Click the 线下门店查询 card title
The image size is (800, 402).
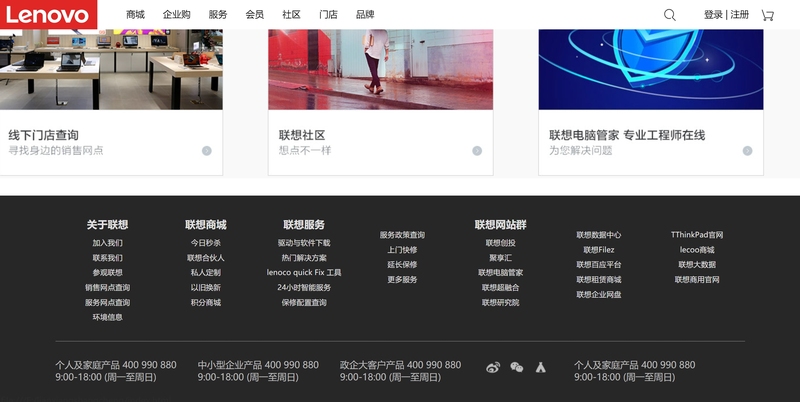click(x=43, y=135)
